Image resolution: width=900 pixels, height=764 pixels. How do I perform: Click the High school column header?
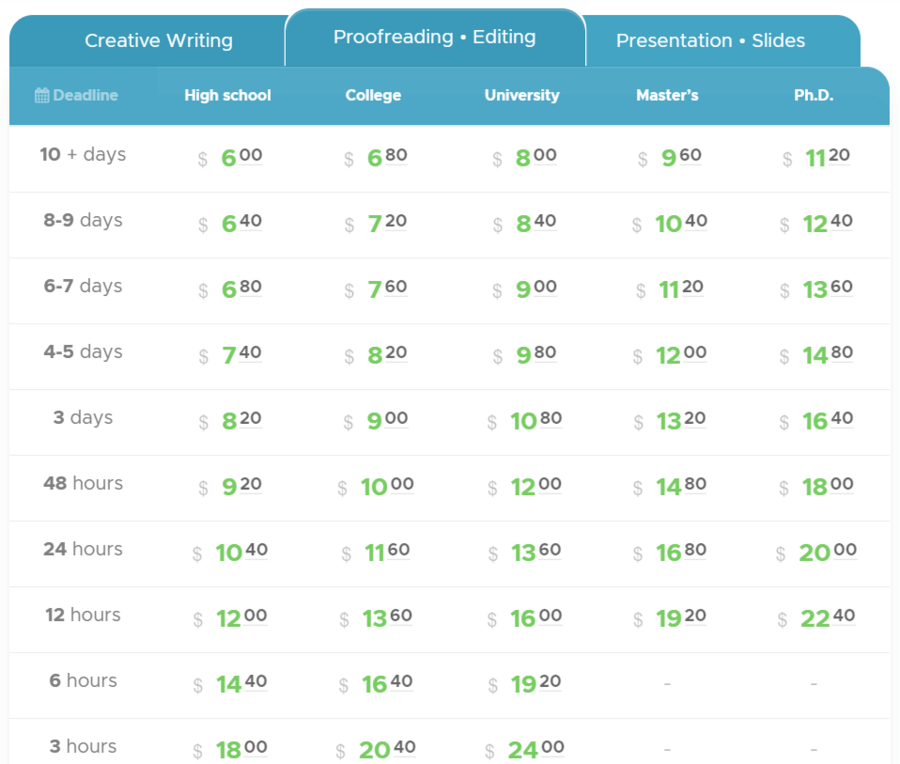point(227,95)
